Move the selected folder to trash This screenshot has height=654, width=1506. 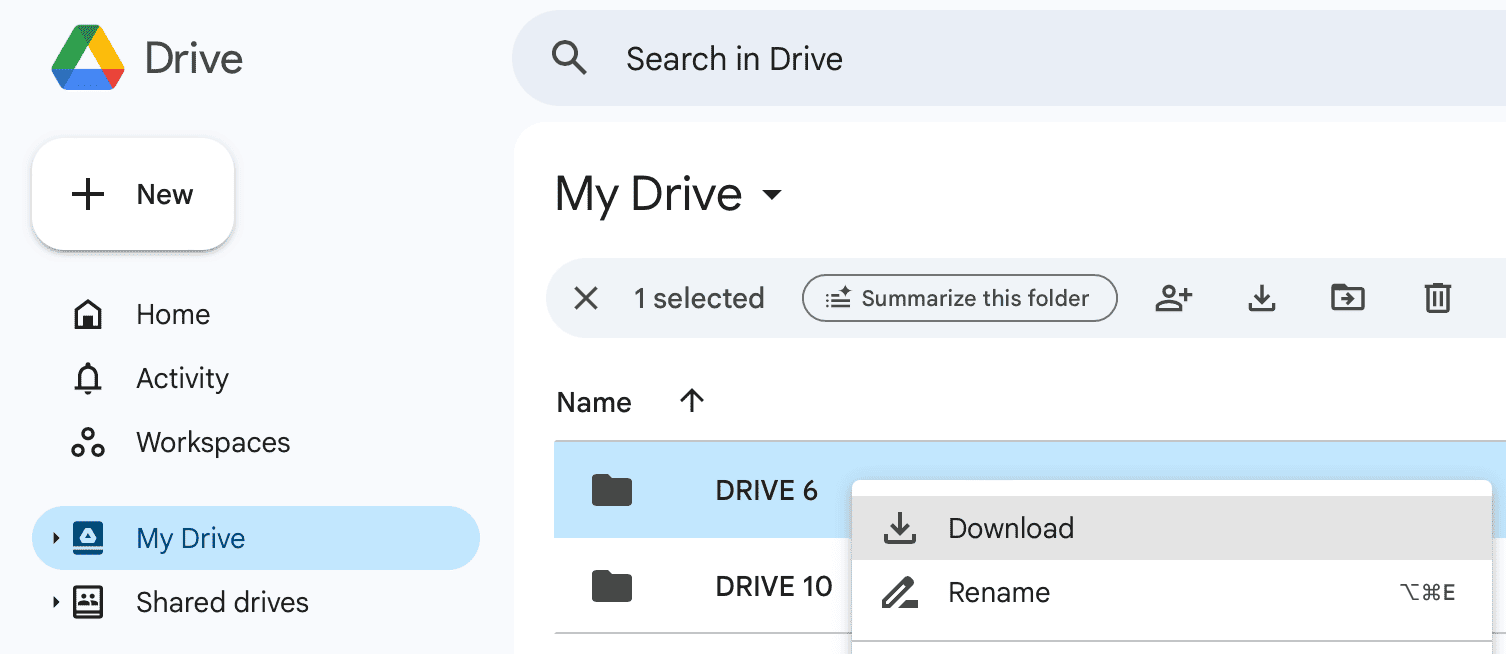(1437, 298)
